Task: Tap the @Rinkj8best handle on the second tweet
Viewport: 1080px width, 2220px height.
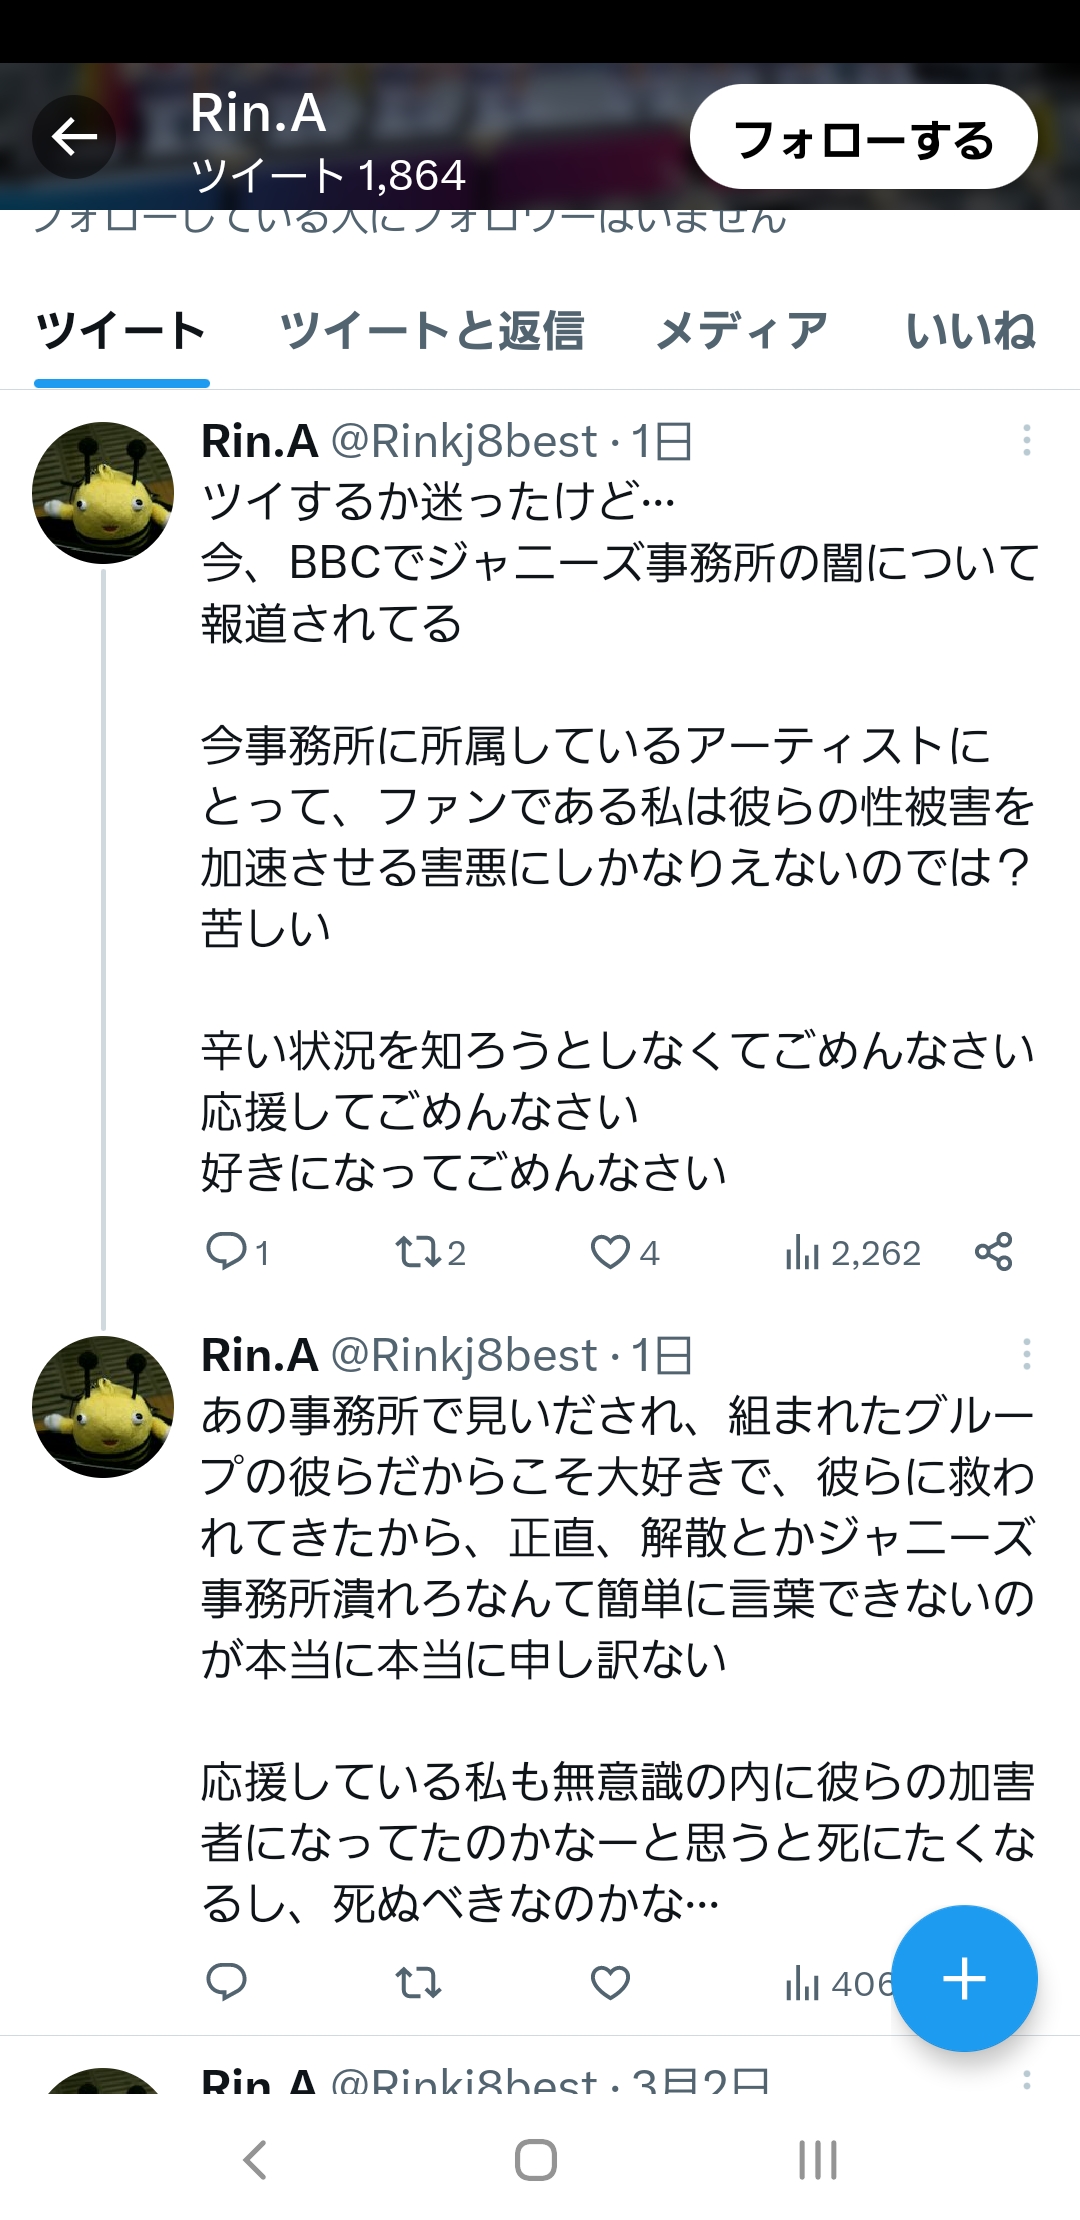Action: click(x=464, y=1355)
